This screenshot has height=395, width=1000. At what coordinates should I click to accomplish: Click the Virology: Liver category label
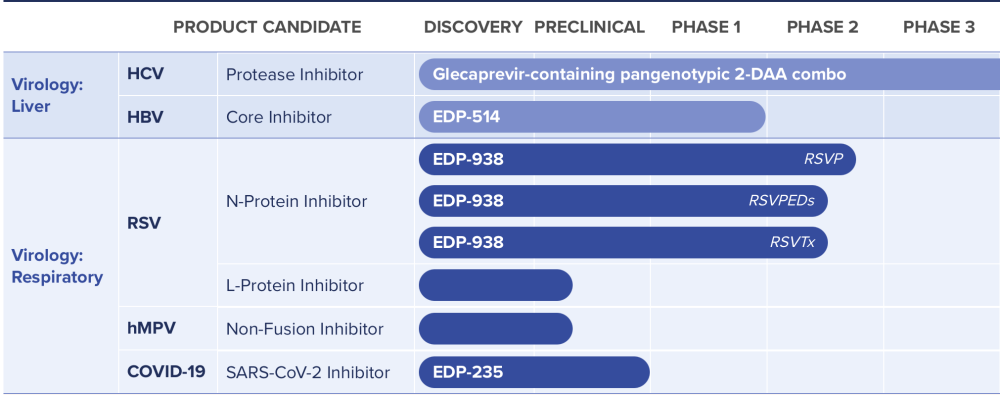point(47,96)
